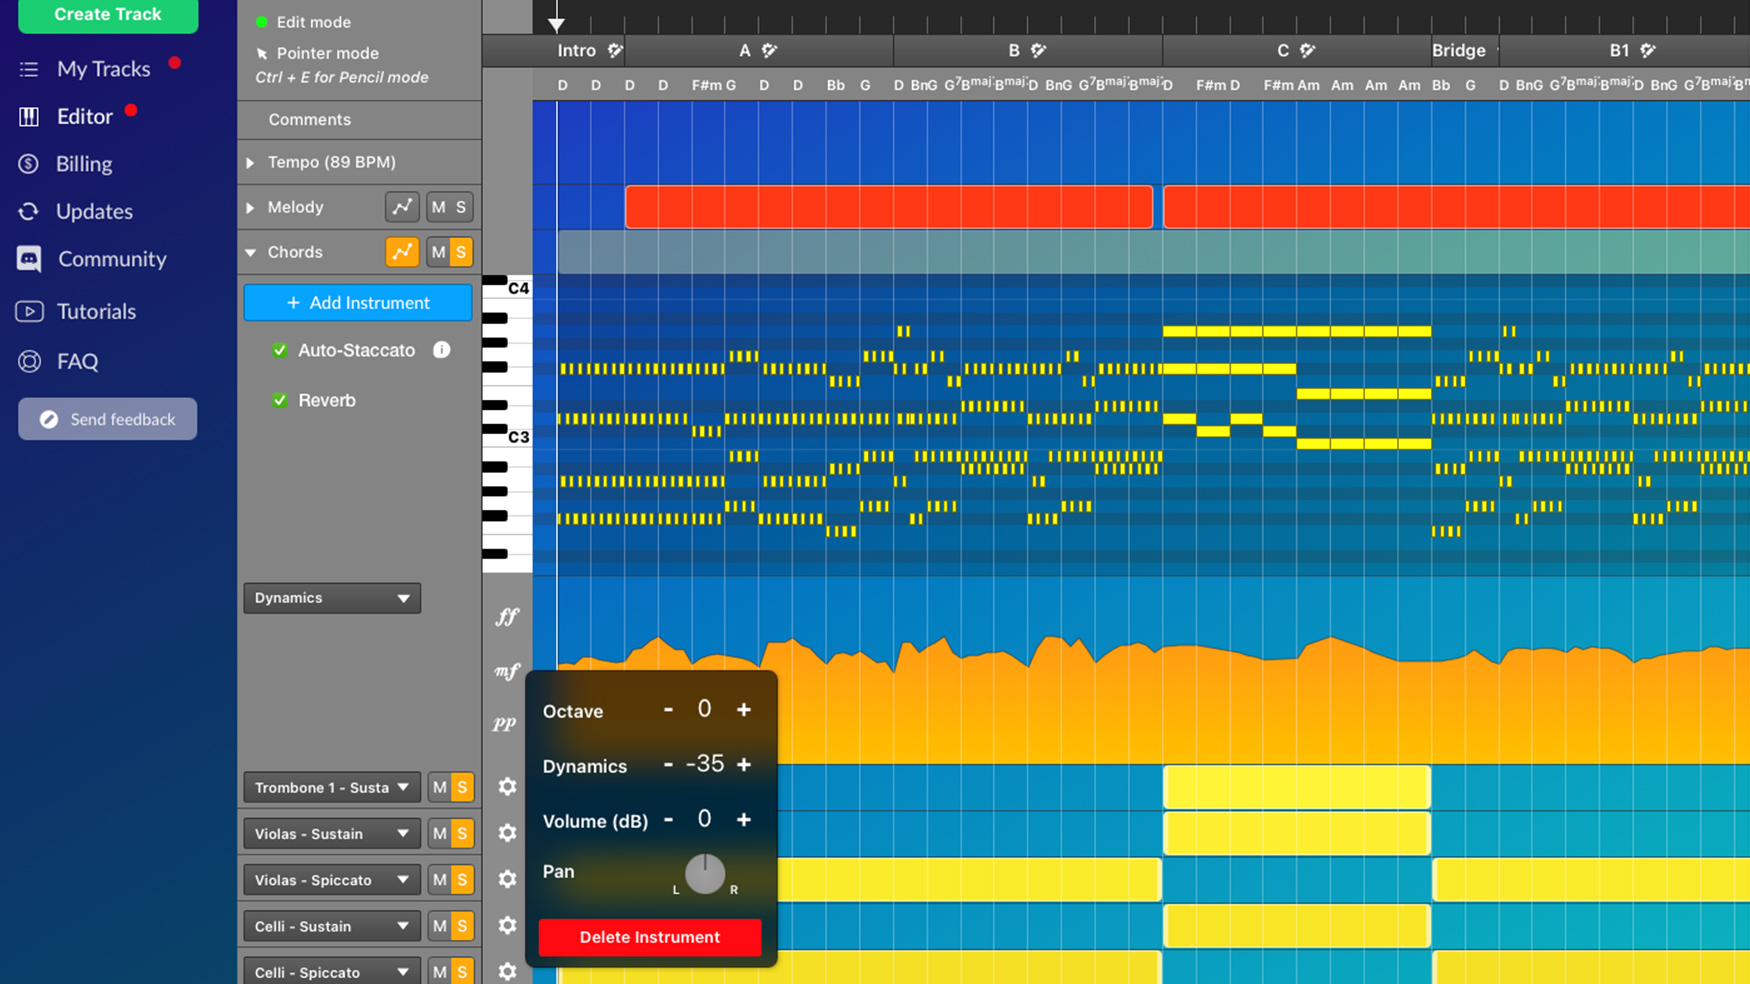The height and width of the screenshot is (984, 1750).
Task: Go to My Tracks in sidebar
Action: click(x=103, y=69)
